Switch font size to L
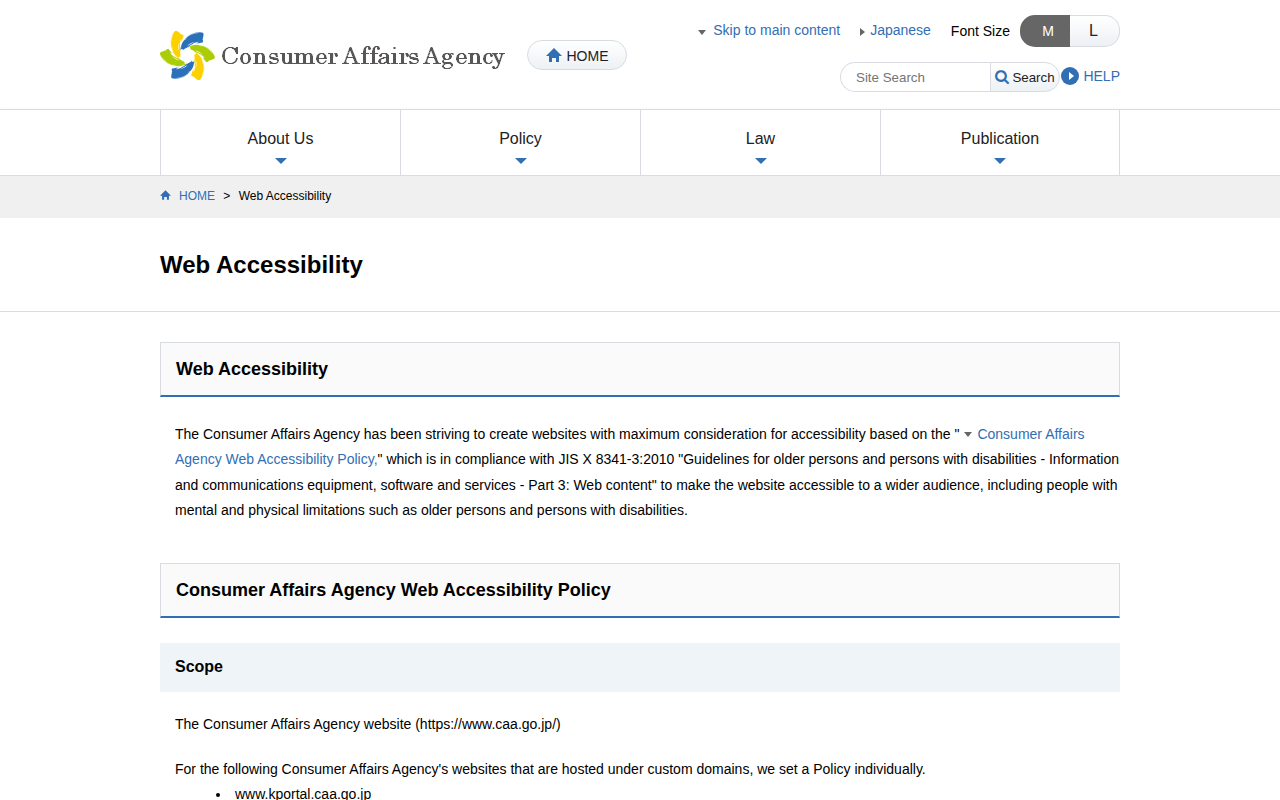This screenshot has width=1280, height=800. coord(1093,31)
